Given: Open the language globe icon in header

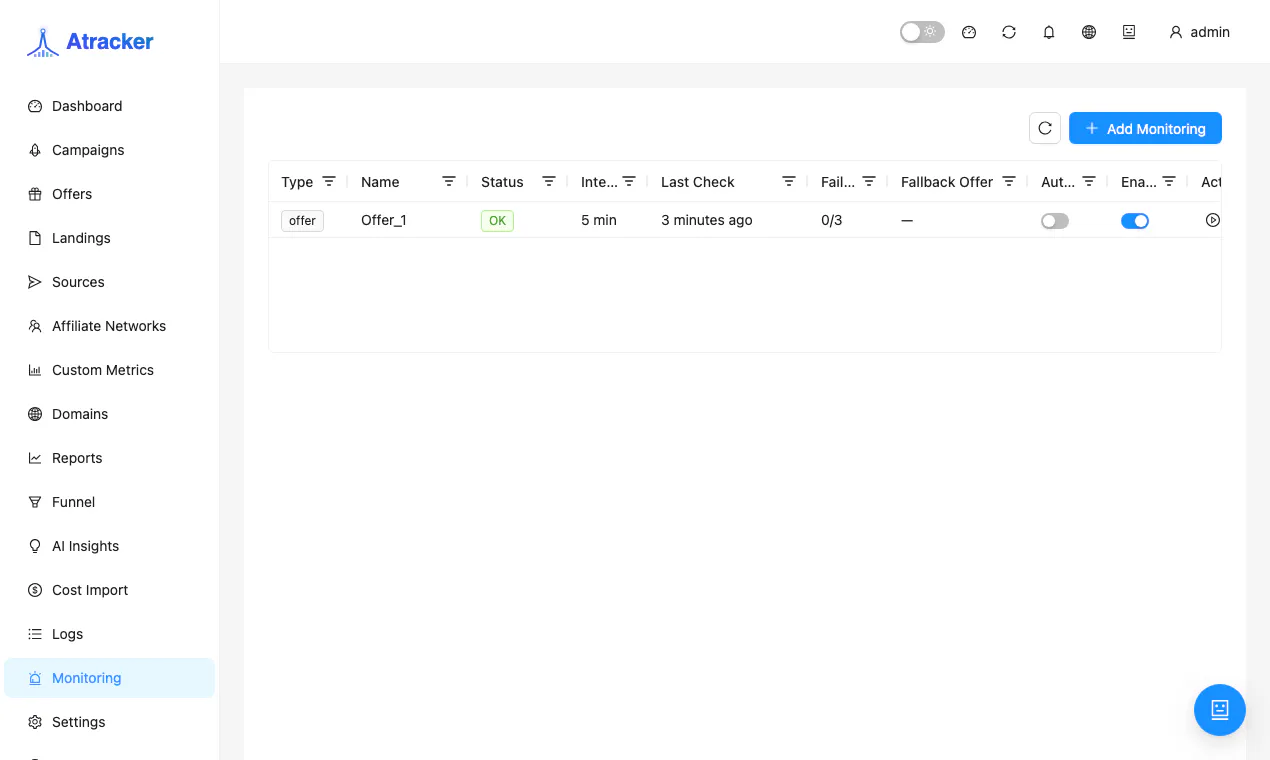Looking at the screenshot, I should [1089, 32].
